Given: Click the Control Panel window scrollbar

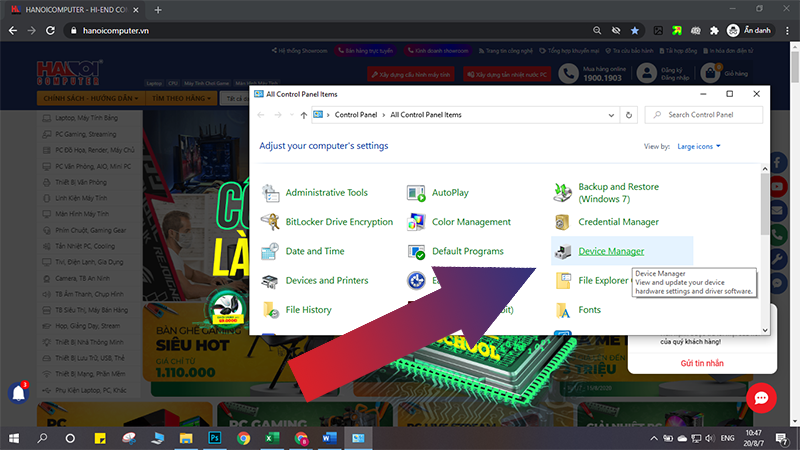Looking at the screenshot, I should pos(764,204).
